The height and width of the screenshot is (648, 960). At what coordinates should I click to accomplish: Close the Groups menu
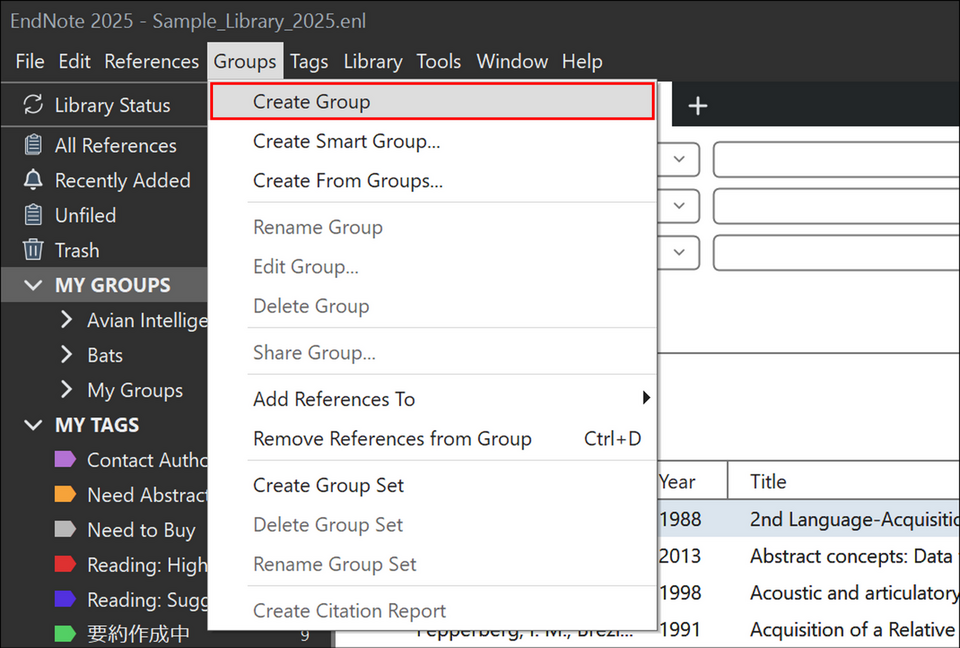[245, 61]
